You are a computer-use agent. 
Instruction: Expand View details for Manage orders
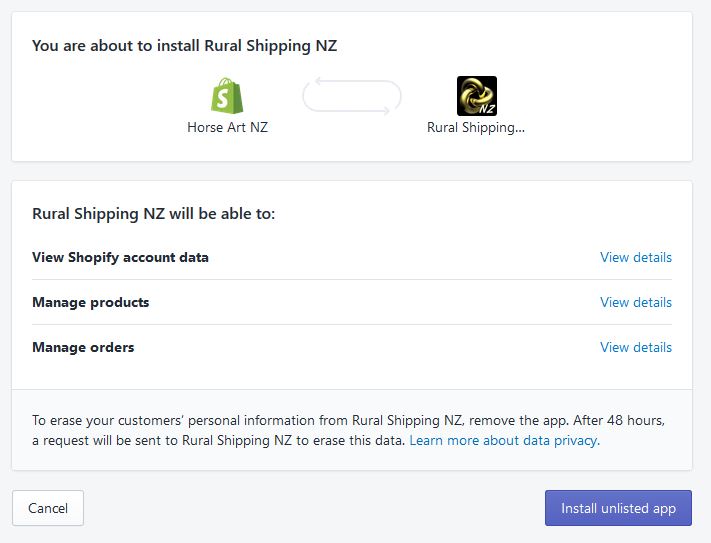tap(635, 347)
